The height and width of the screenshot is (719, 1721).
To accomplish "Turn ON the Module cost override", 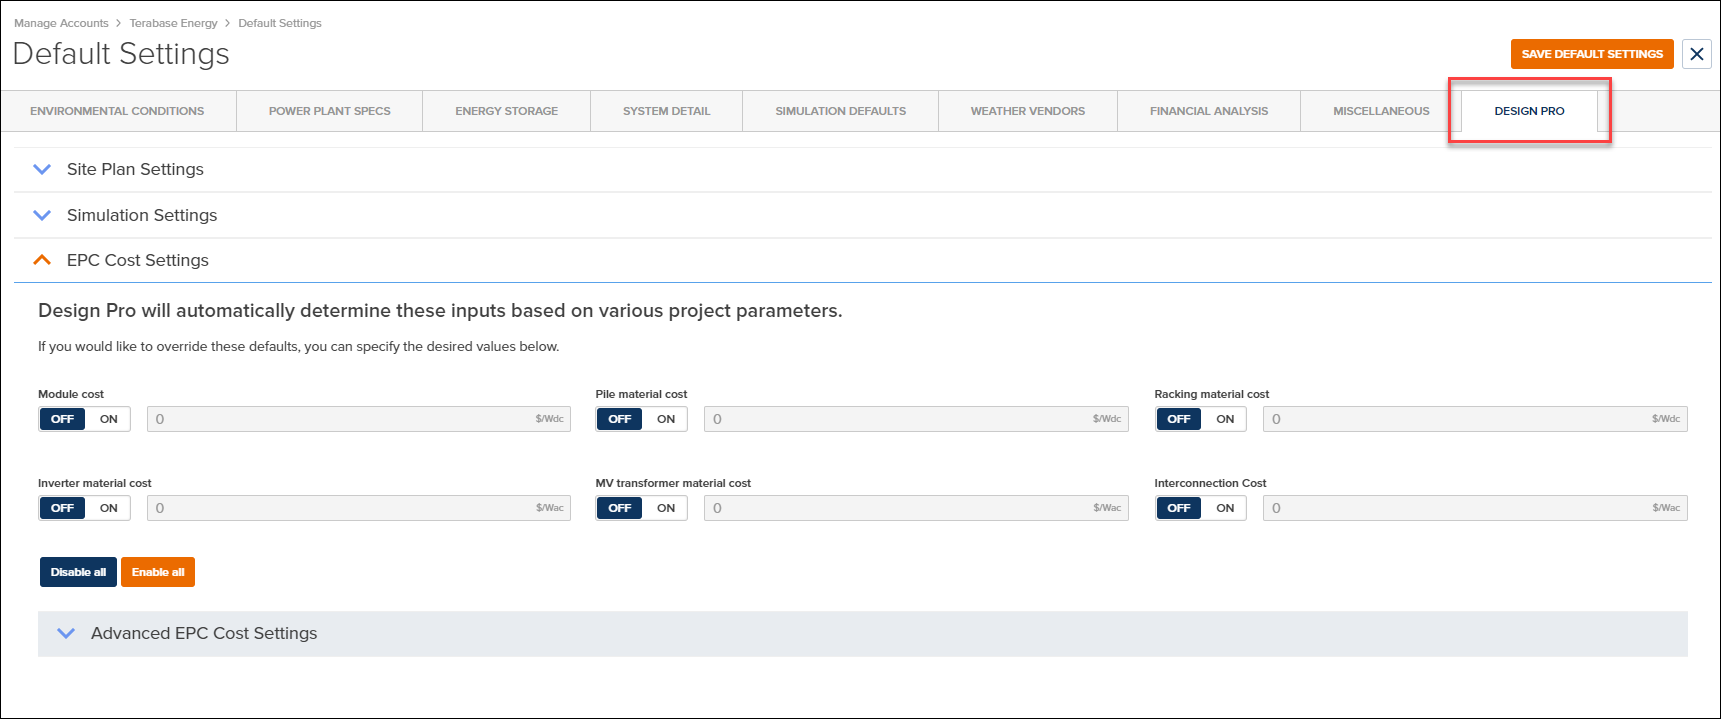I will [x=108, y=419].
